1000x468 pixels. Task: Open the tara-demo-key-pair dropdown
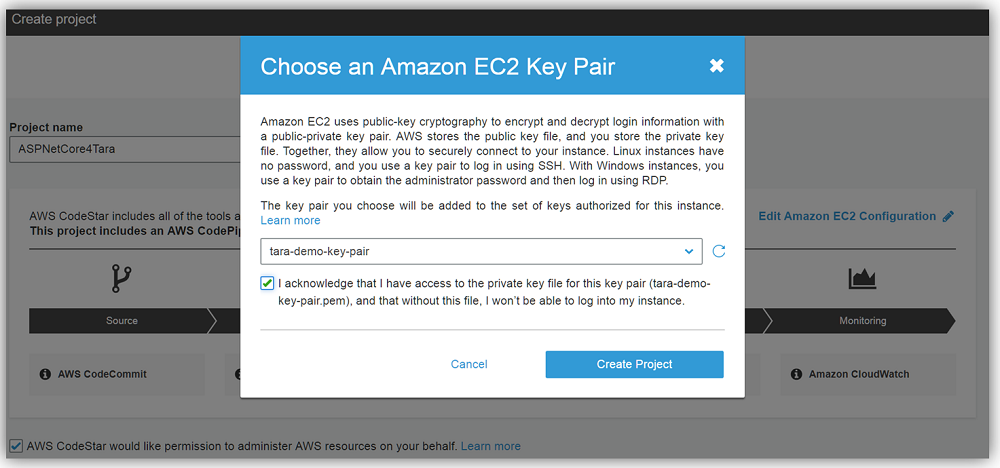[x=481, y=251]
